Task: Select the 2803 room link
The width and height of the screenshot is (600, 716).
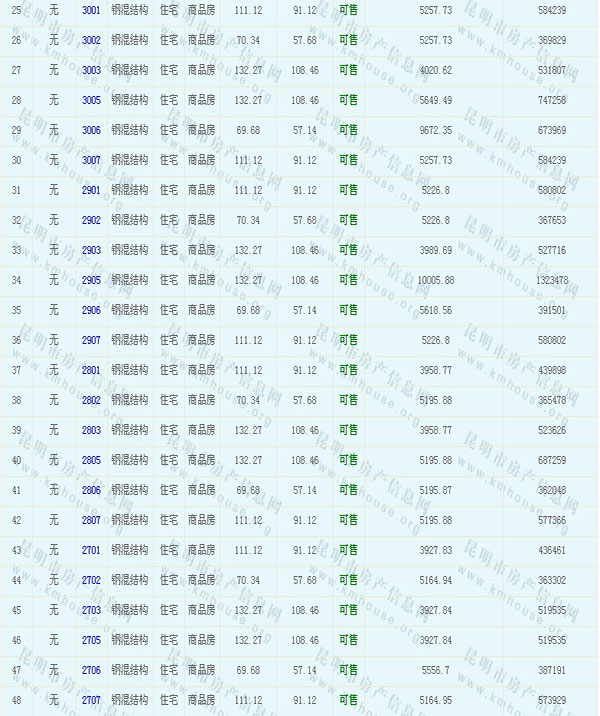Action: pos(91,430)
